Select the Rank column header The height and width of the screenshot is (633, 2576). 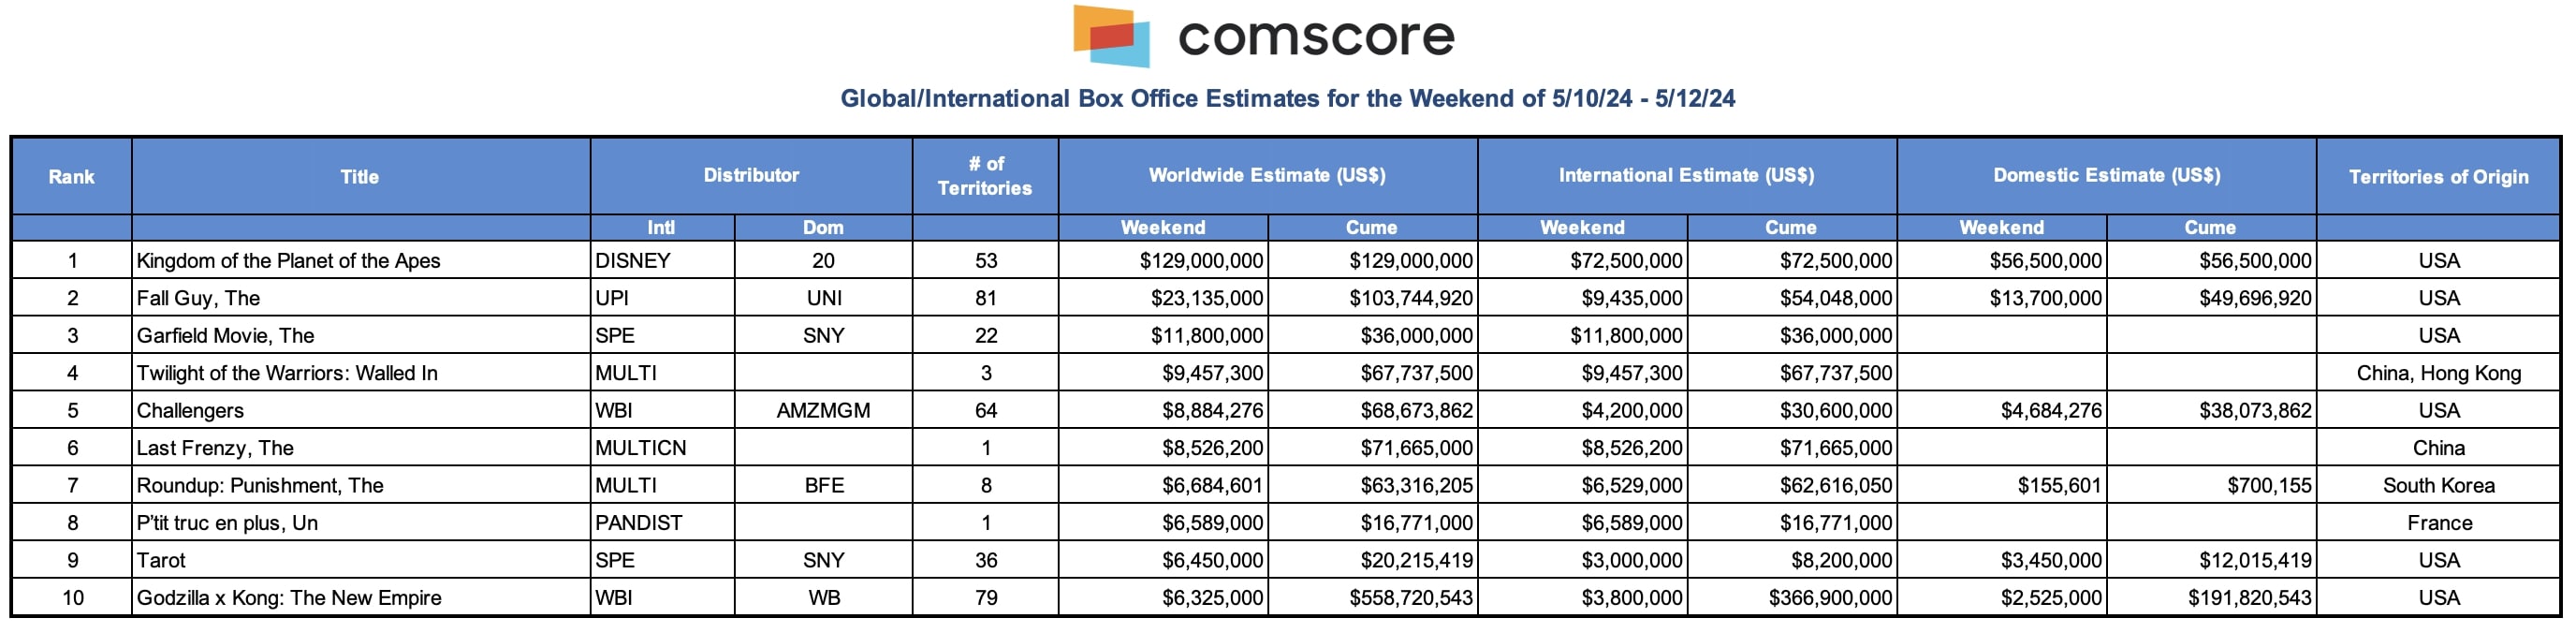click(71, 177)
